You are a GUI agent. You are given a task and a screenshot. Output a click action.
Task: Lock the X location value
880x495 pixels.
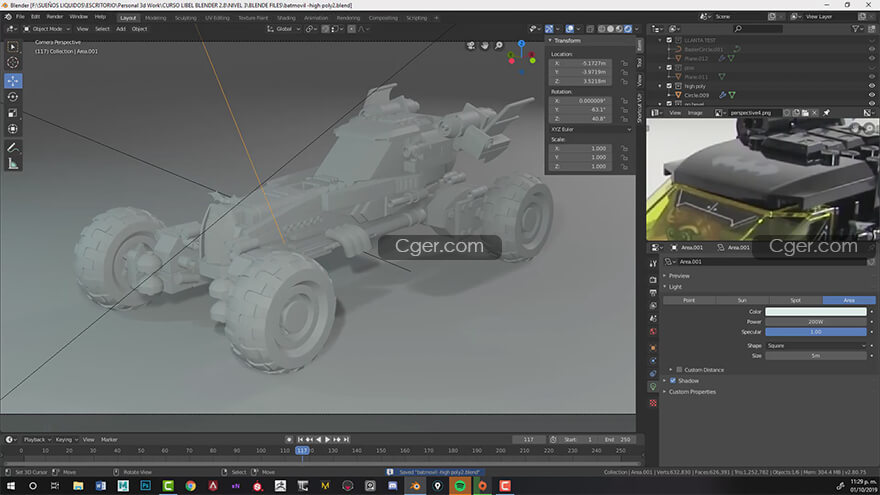(x=624, y=63)
